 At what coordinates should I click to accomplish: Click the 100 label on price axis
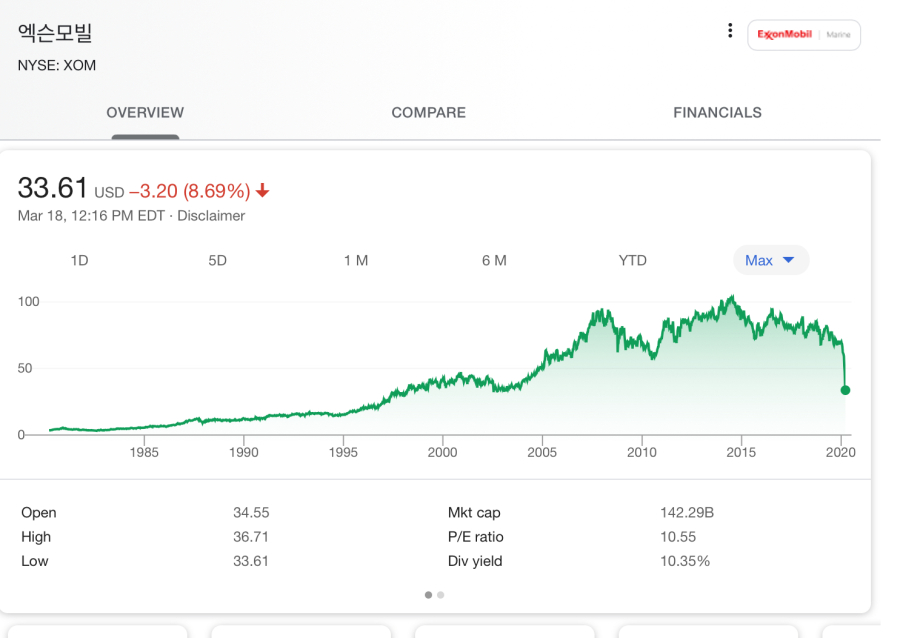29,301
